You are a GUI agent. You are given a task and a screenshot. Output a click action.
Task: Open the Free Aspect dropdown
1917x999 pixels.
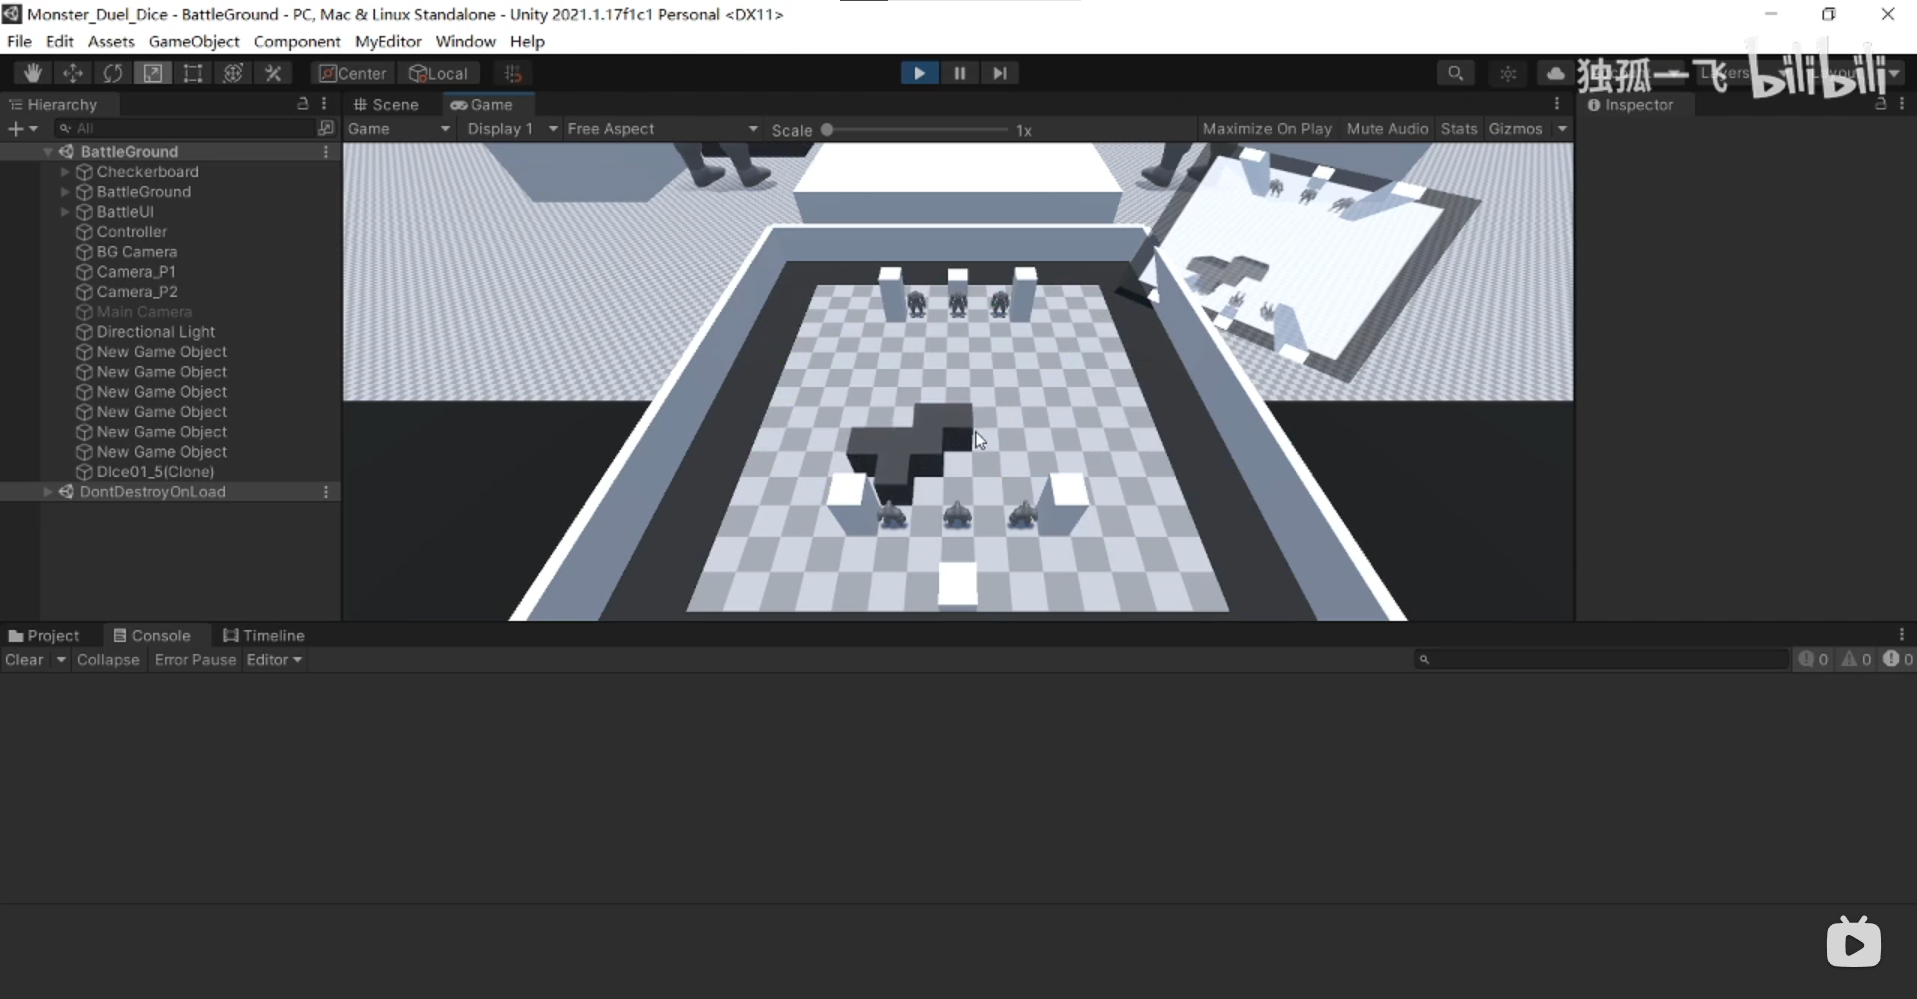662,129
